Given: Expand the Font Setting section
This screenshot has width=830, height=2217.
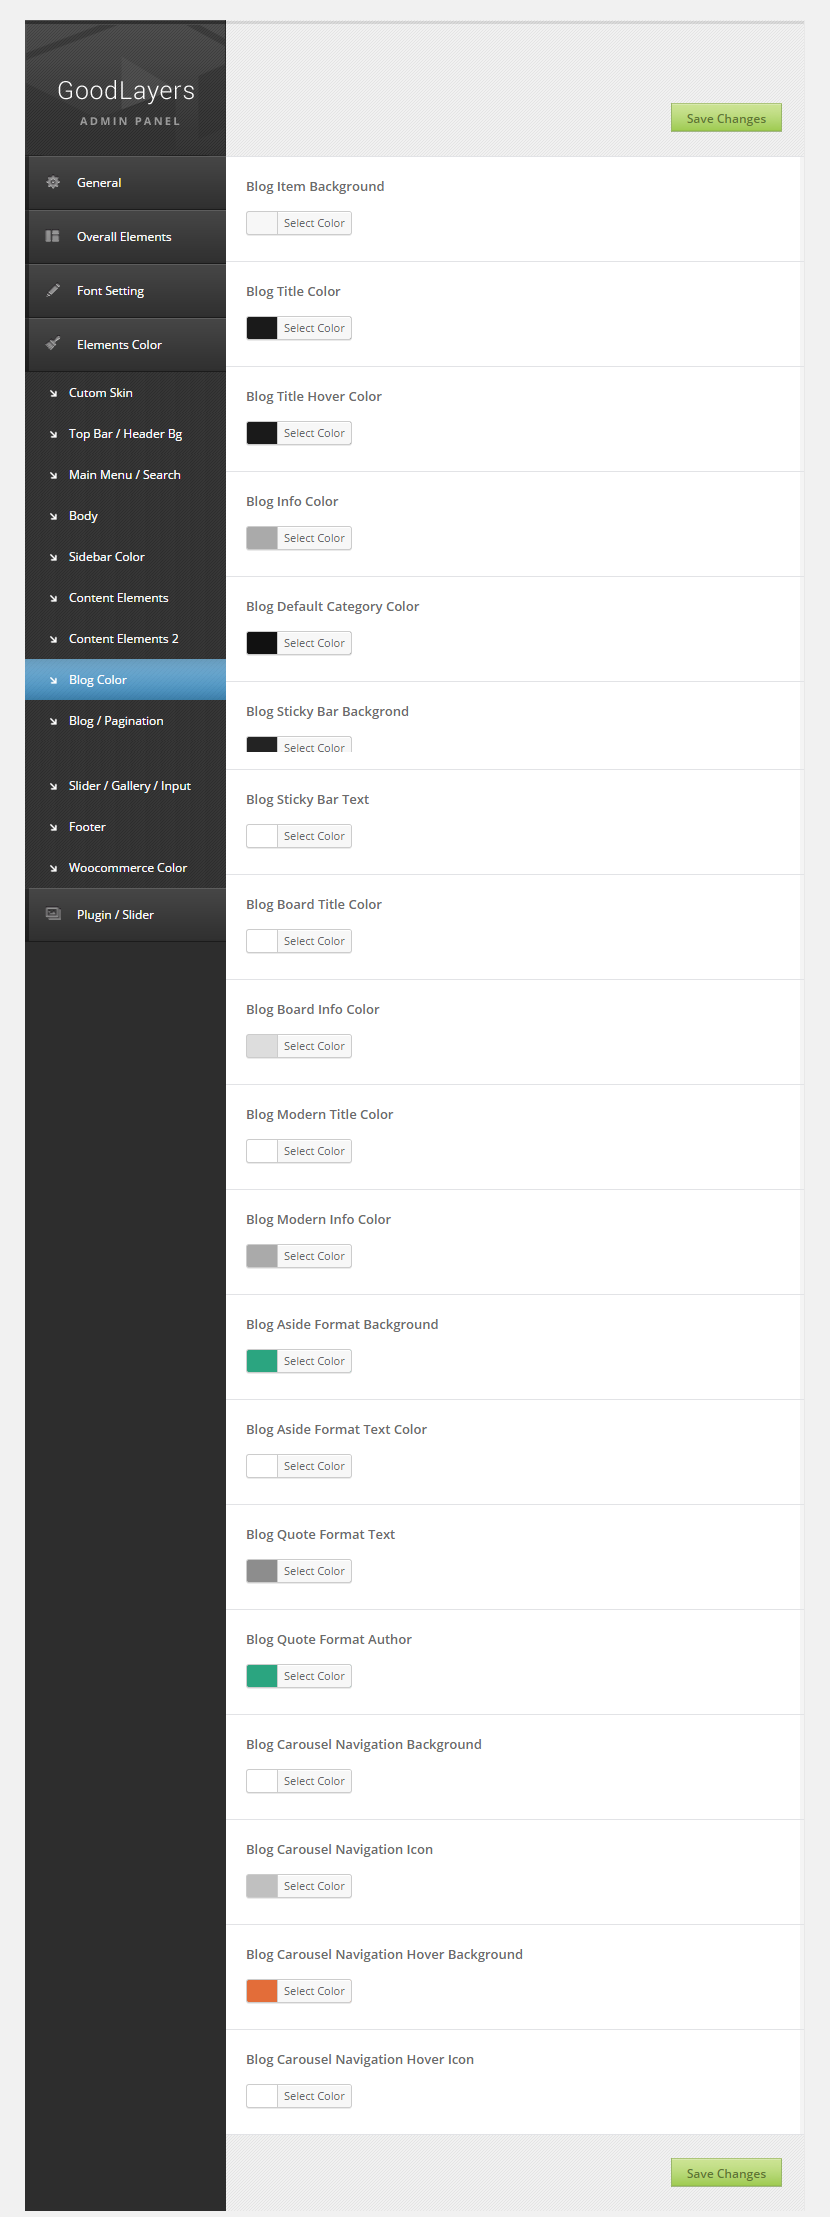Looking at the screenshot, I should [x=110, y=291].
